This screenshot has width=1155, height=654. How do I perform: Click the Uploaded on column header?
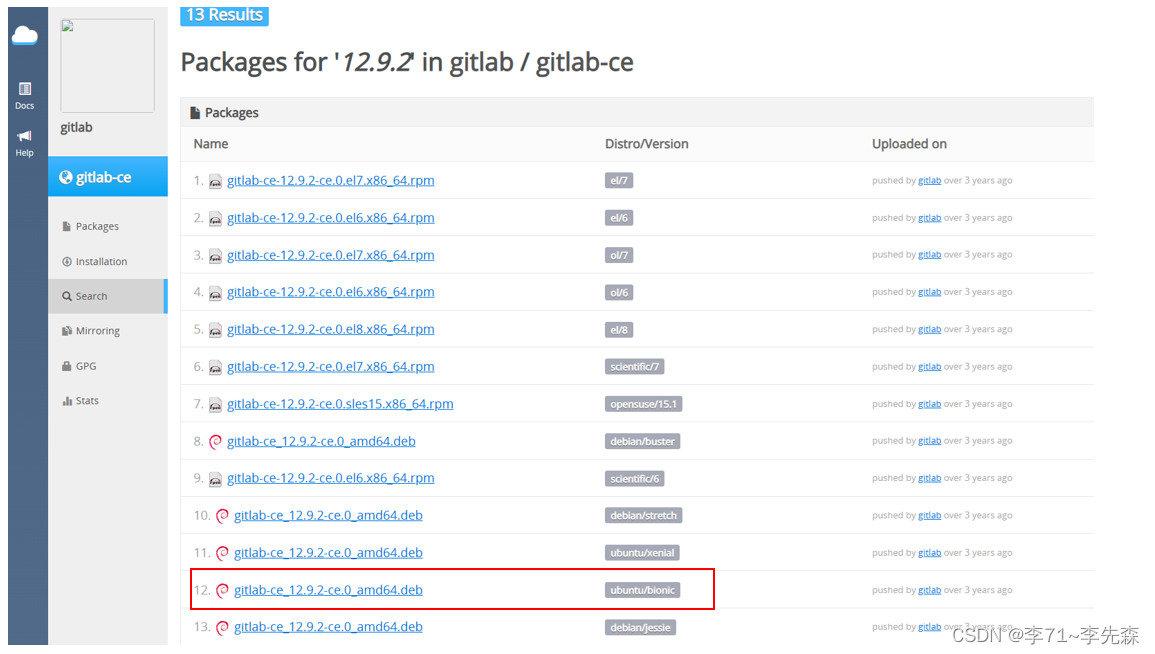tap(910, 144)
